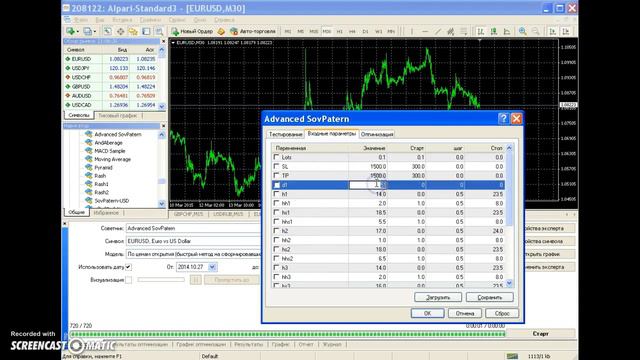640x360 pixels.
Task: Switch to Тиковый график tab
Action: click(118, 116)
